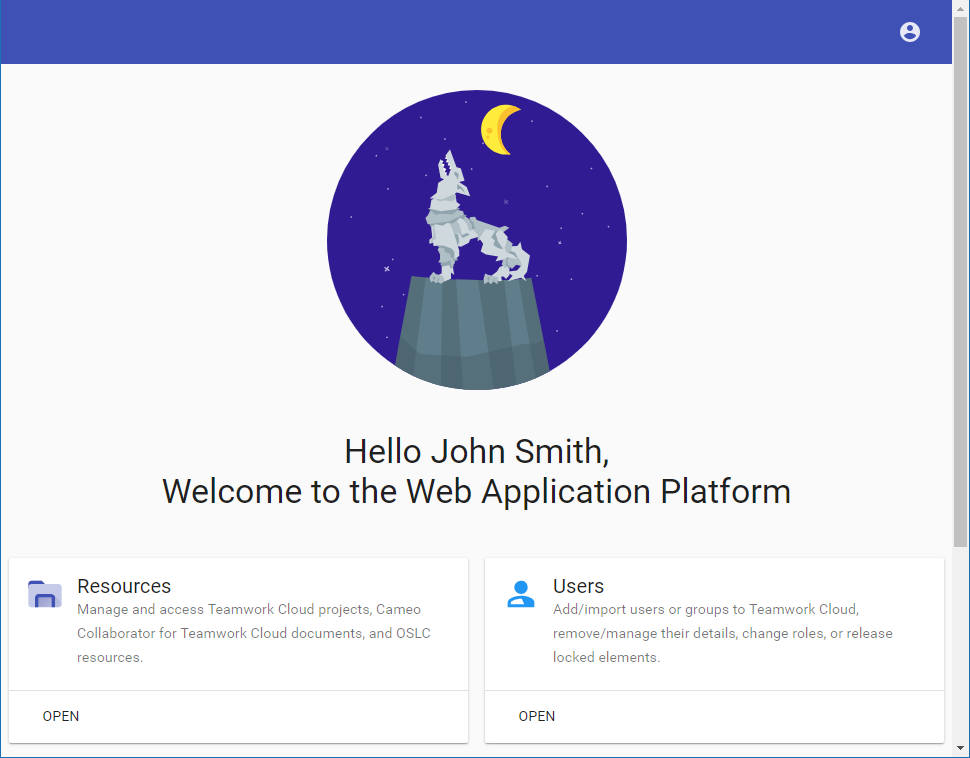Click the blue top header bar
Image resolution: width=970 pixels, height=758 pixels.
(450, 32)
